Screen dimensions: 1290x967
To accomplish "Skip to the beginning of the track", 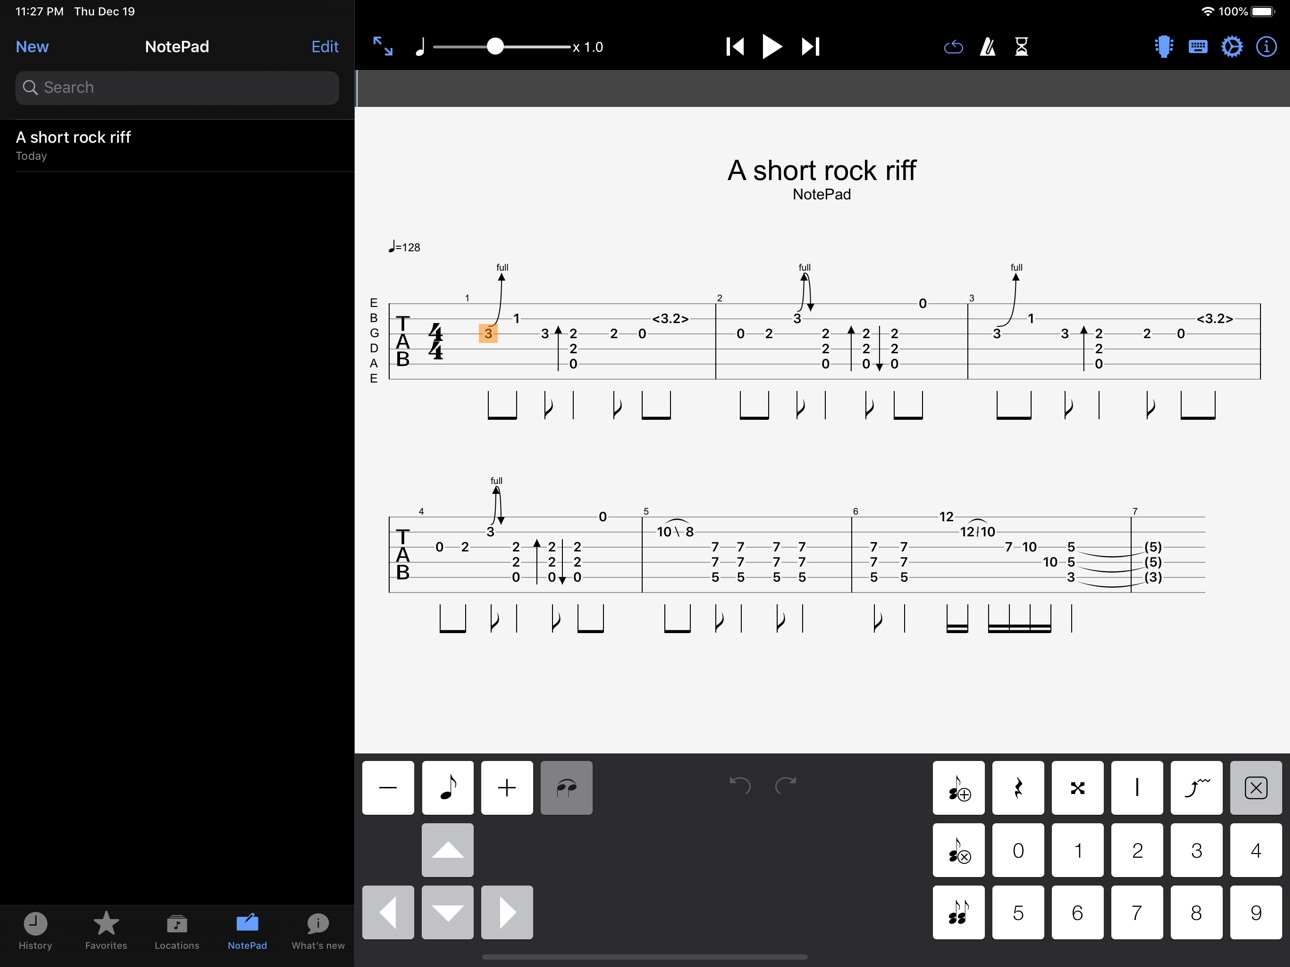I will (735, 46).
